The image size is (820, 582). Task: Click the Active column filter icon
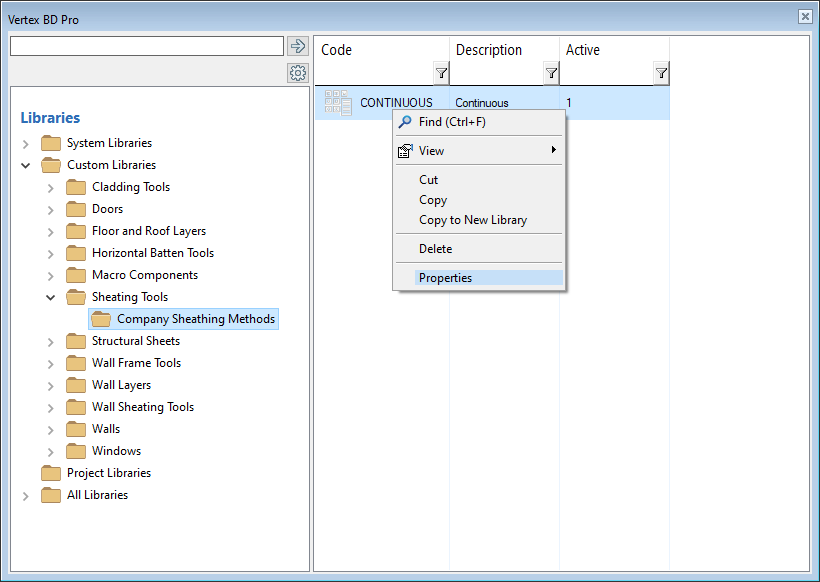(x=661, y=73)
